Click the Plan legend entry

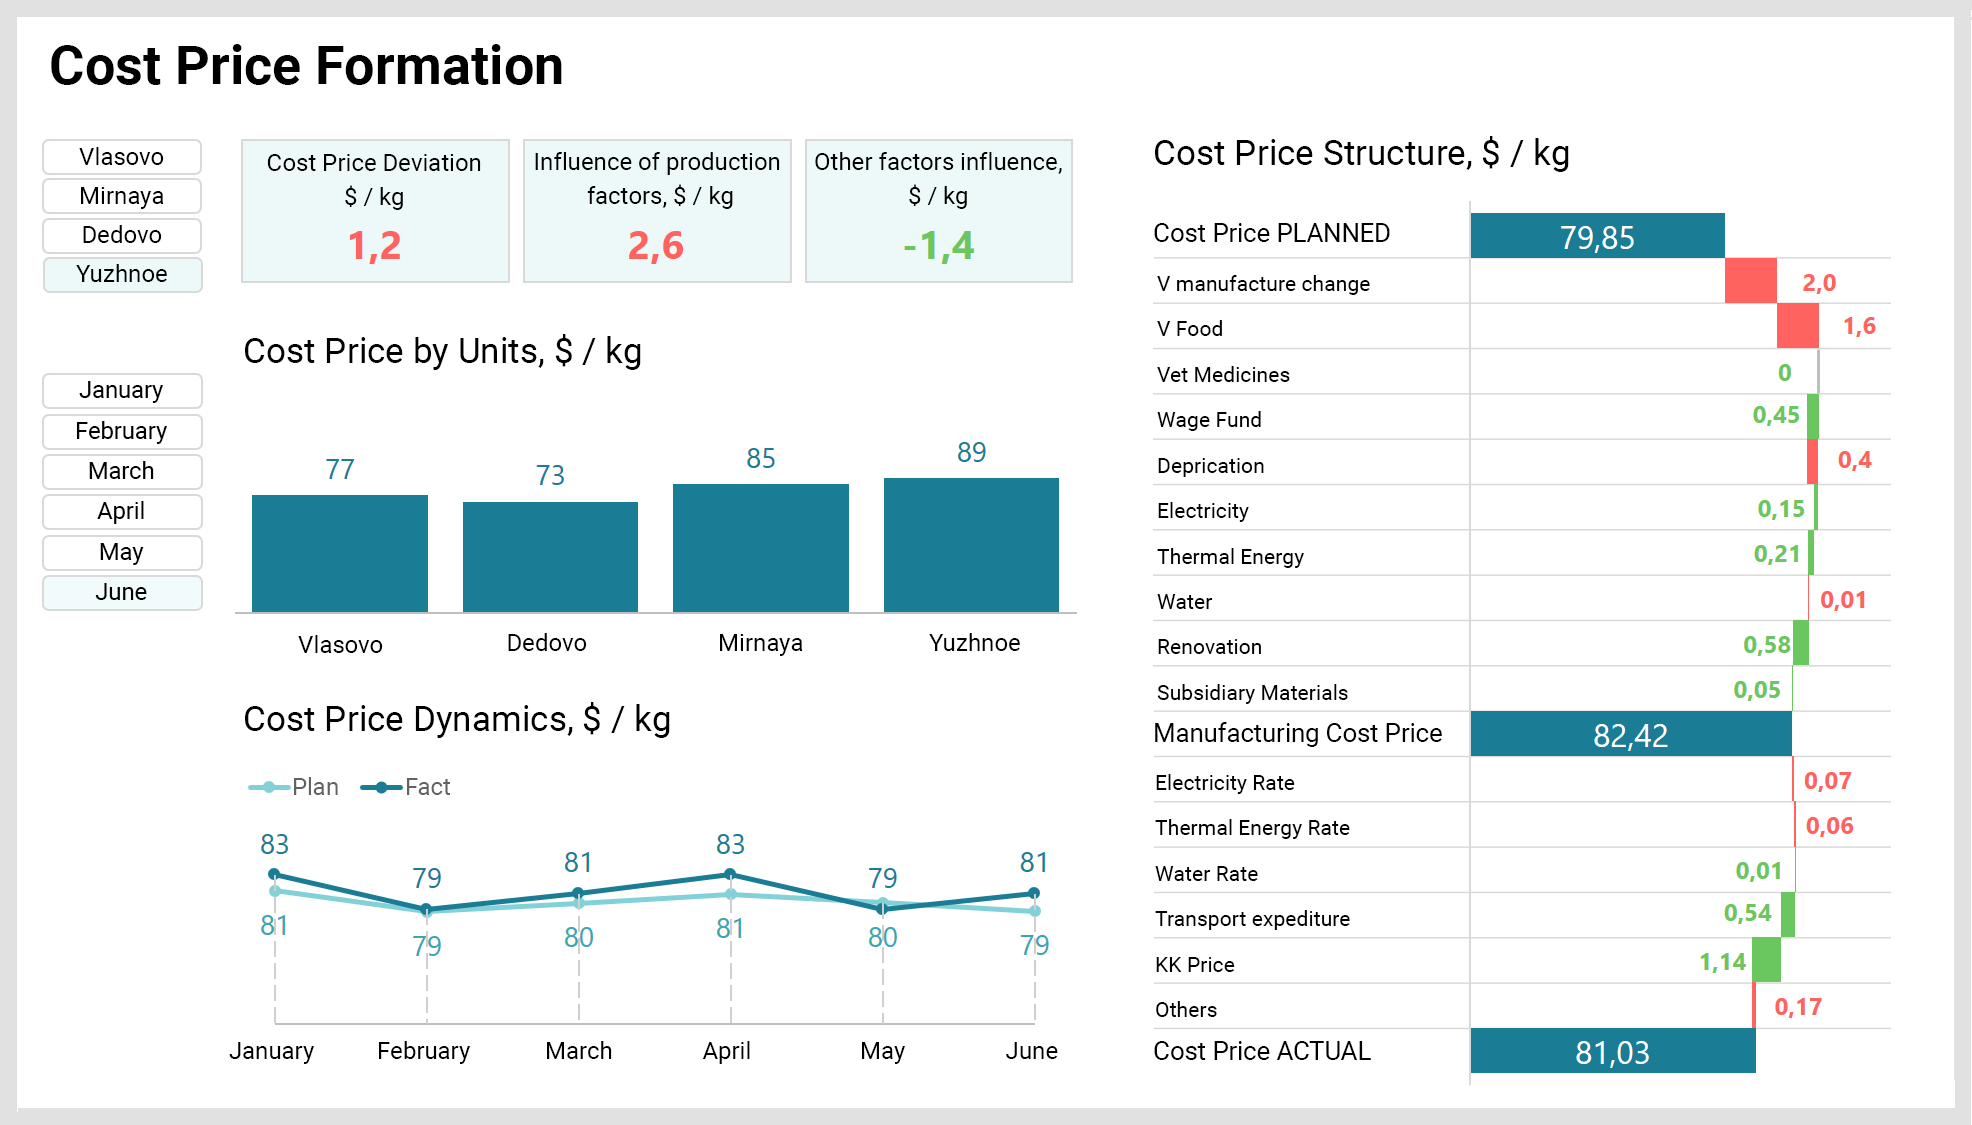point(294,787)
